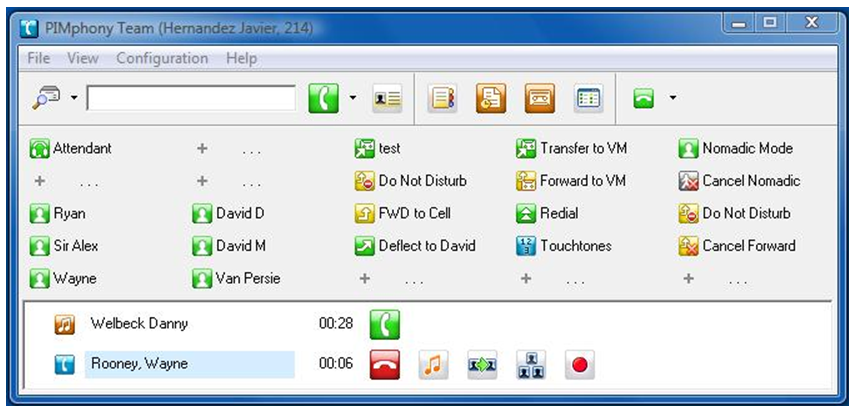Click the PIMphony title bar icon
Viewport: 849px width, 409px height.
[x=29, y=28]
